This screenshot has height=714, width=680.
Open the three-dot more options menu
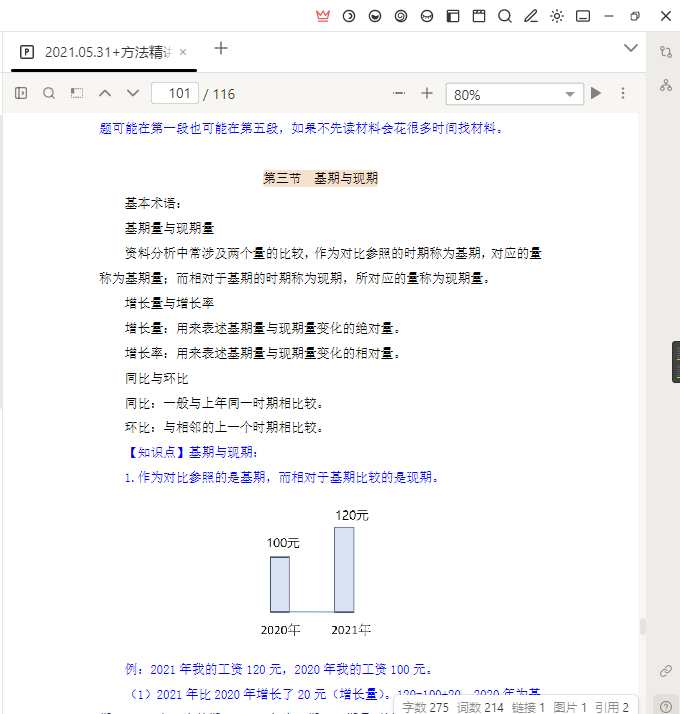coord(623,93)
